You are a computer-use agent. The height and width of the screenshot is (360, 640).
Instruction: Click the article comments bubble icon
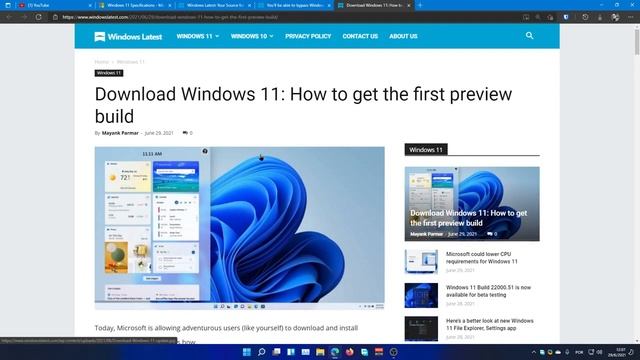(185, 133)
